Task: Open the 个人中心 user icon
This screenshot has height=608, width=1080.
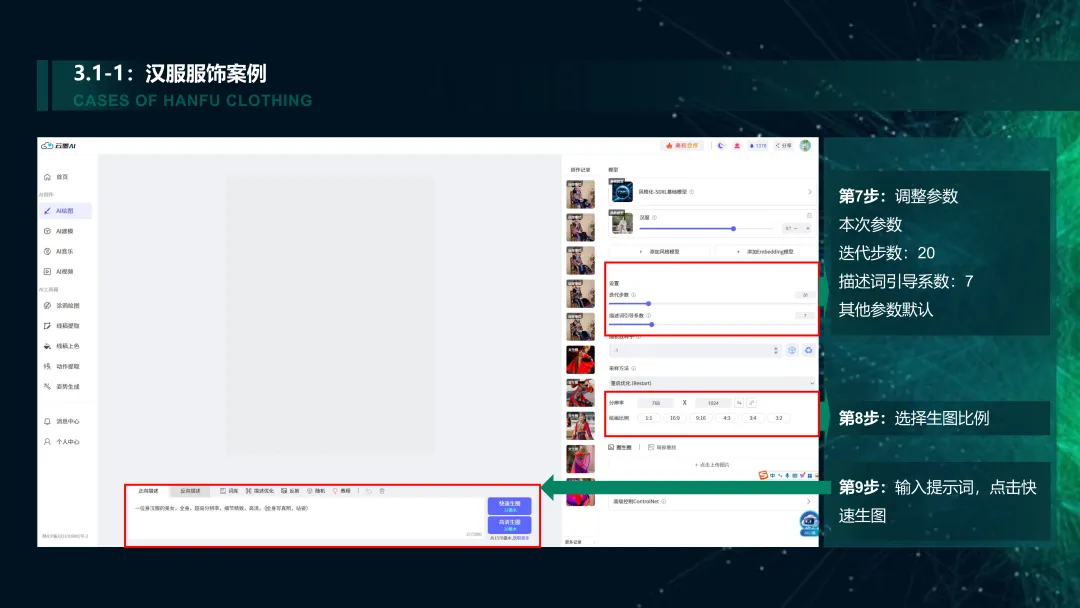Action: [48, 441]
